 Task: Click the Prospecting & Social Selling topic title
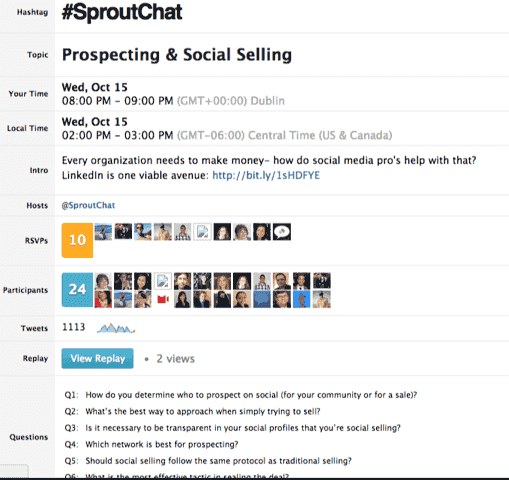point(177,55)
